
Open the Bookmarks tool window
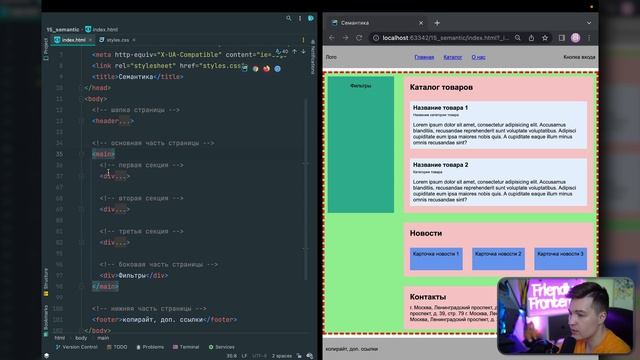46,321
